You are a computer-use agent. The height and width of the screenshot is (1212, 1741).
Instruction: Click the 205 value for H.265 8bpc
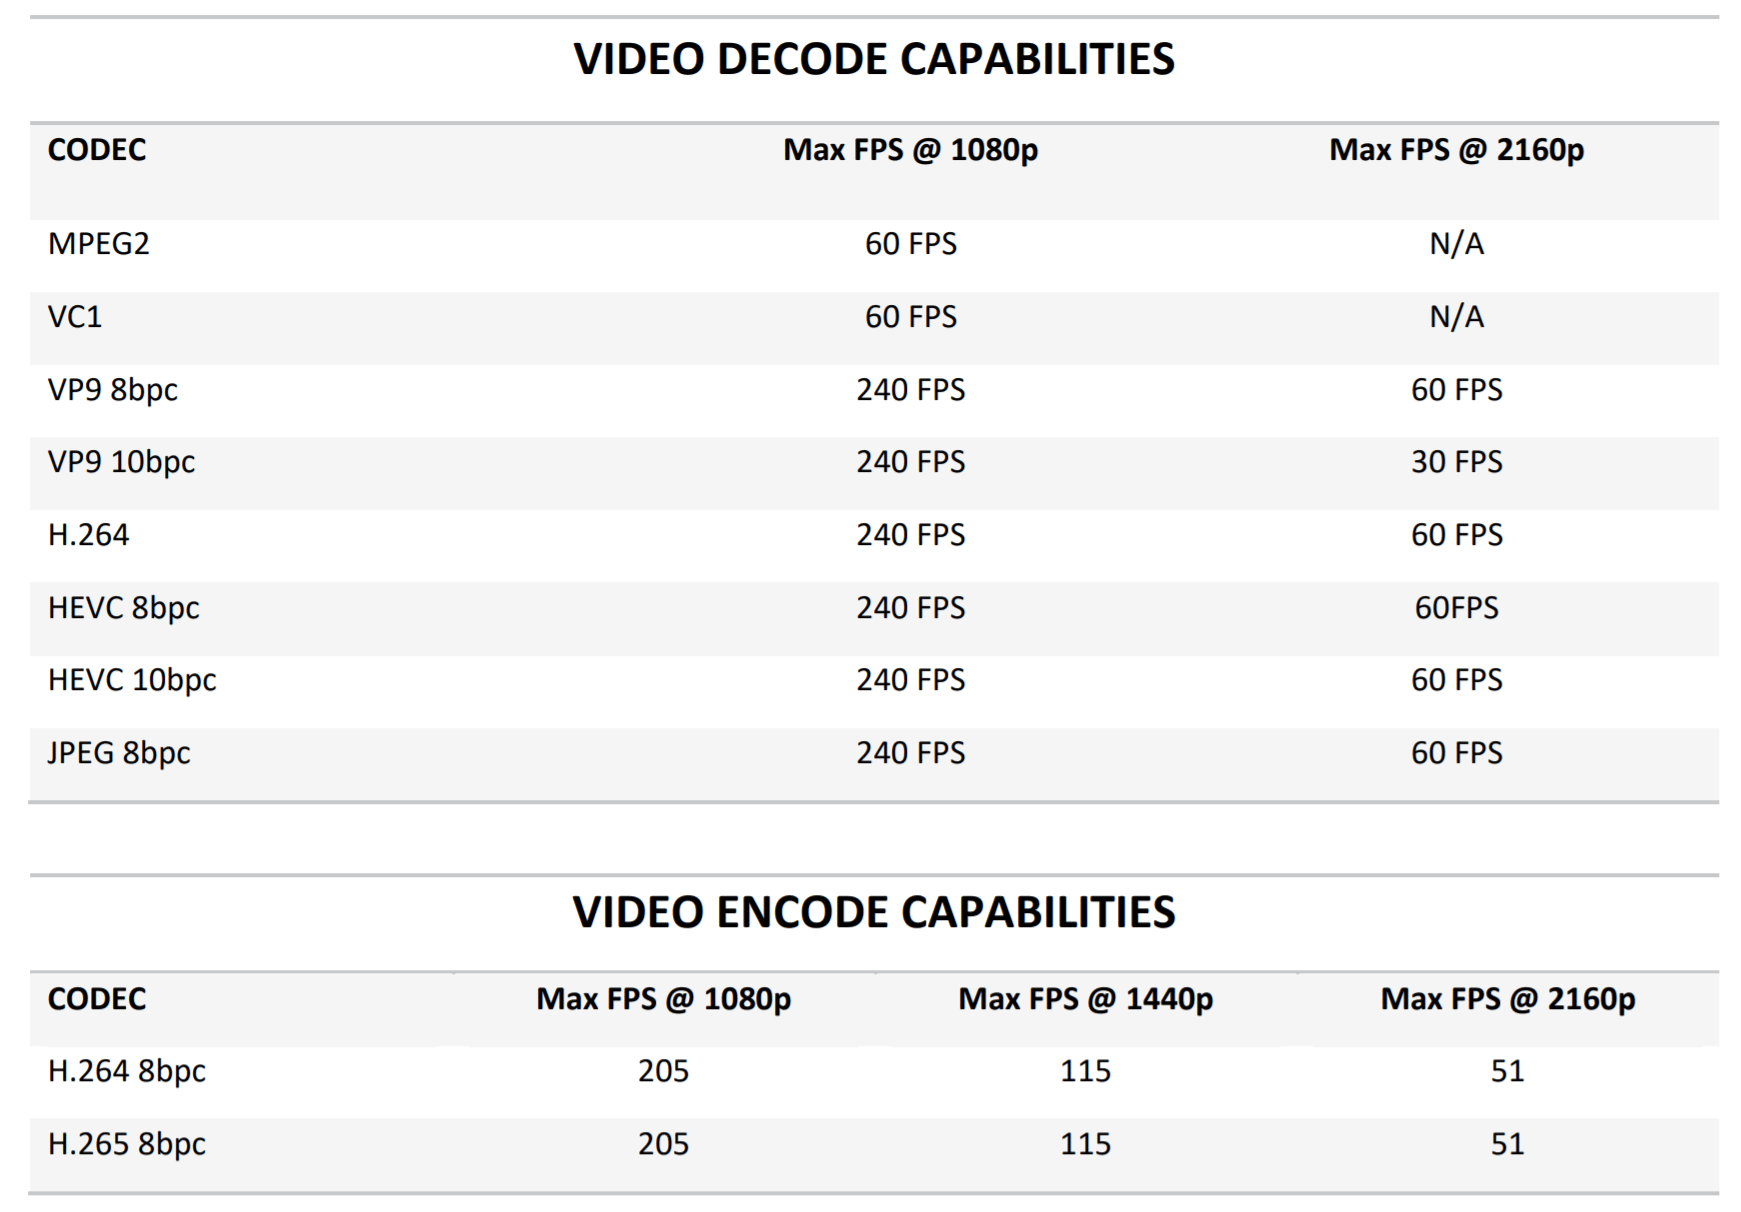click(663, 1144)
